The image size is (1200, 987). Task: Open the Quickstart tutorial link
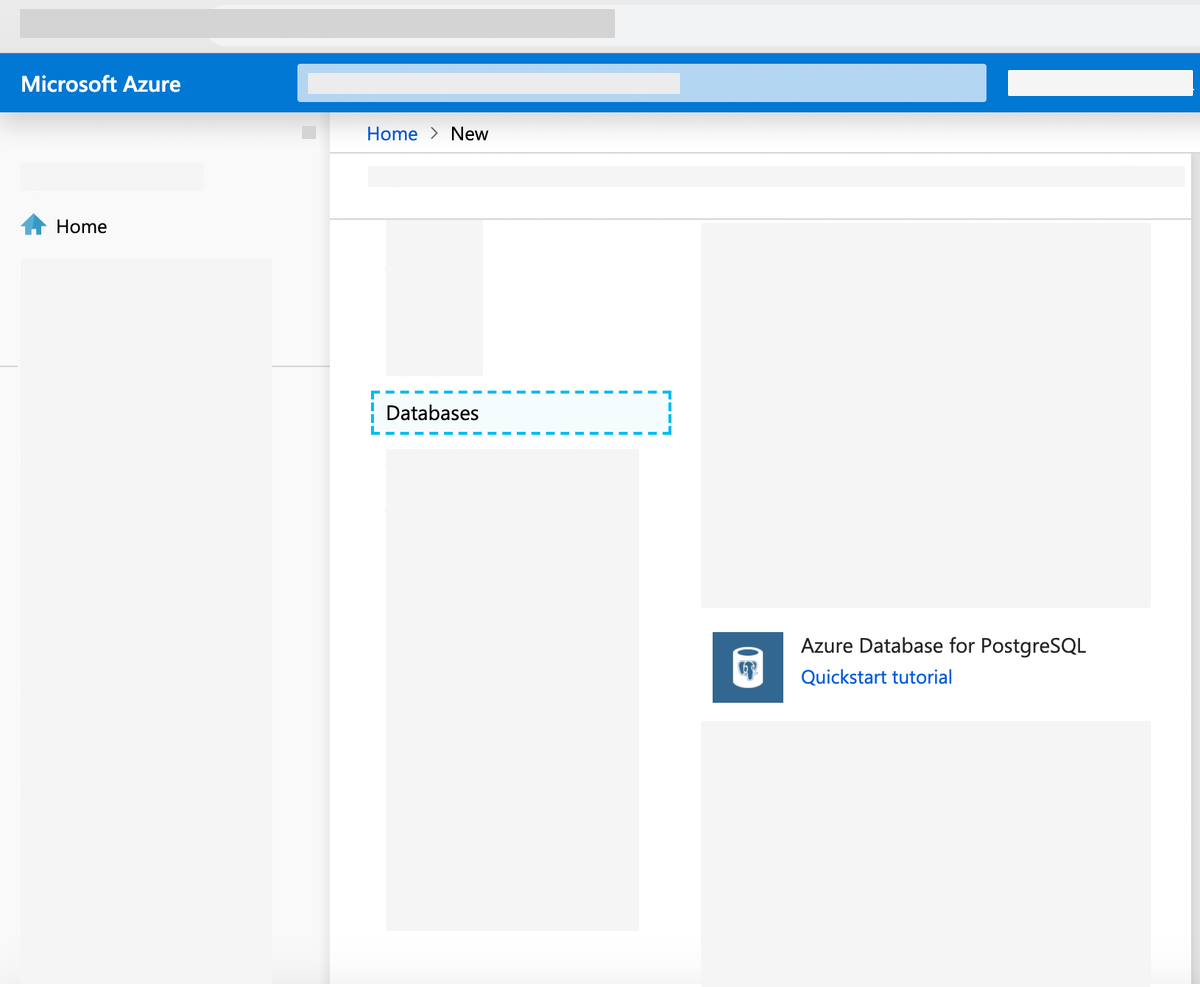click(x=876, y=677)
